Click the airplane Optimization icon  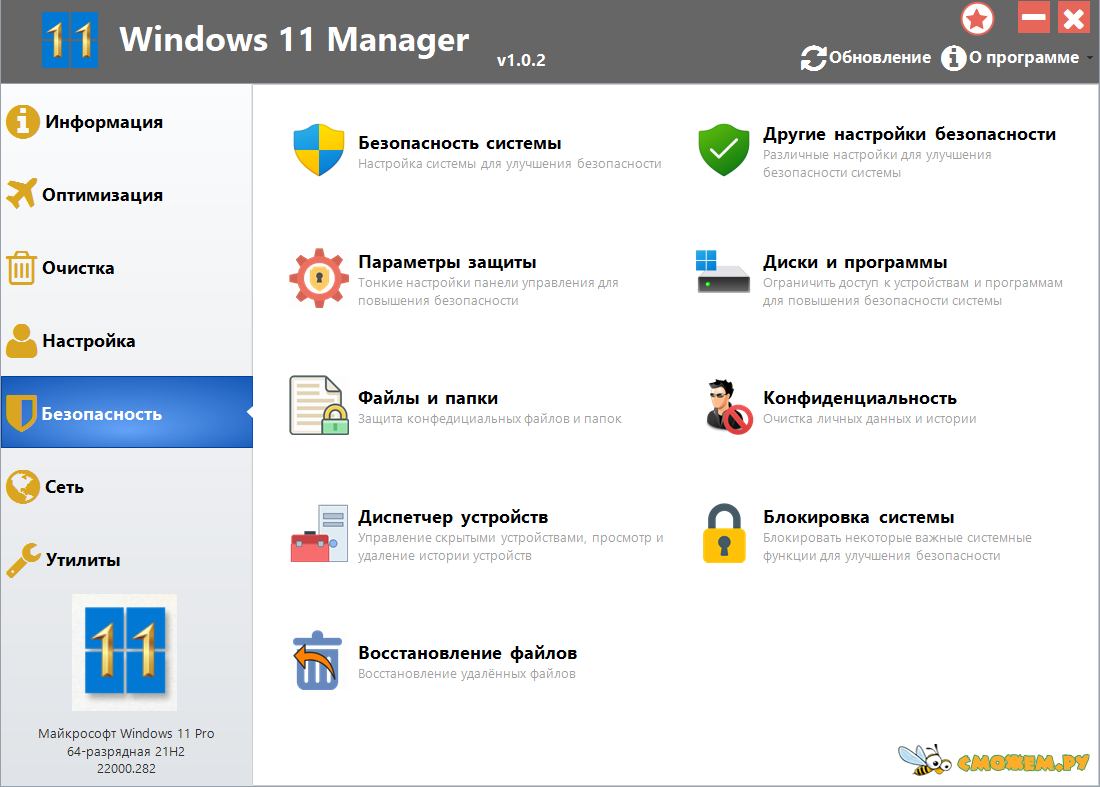coord(22,194)
